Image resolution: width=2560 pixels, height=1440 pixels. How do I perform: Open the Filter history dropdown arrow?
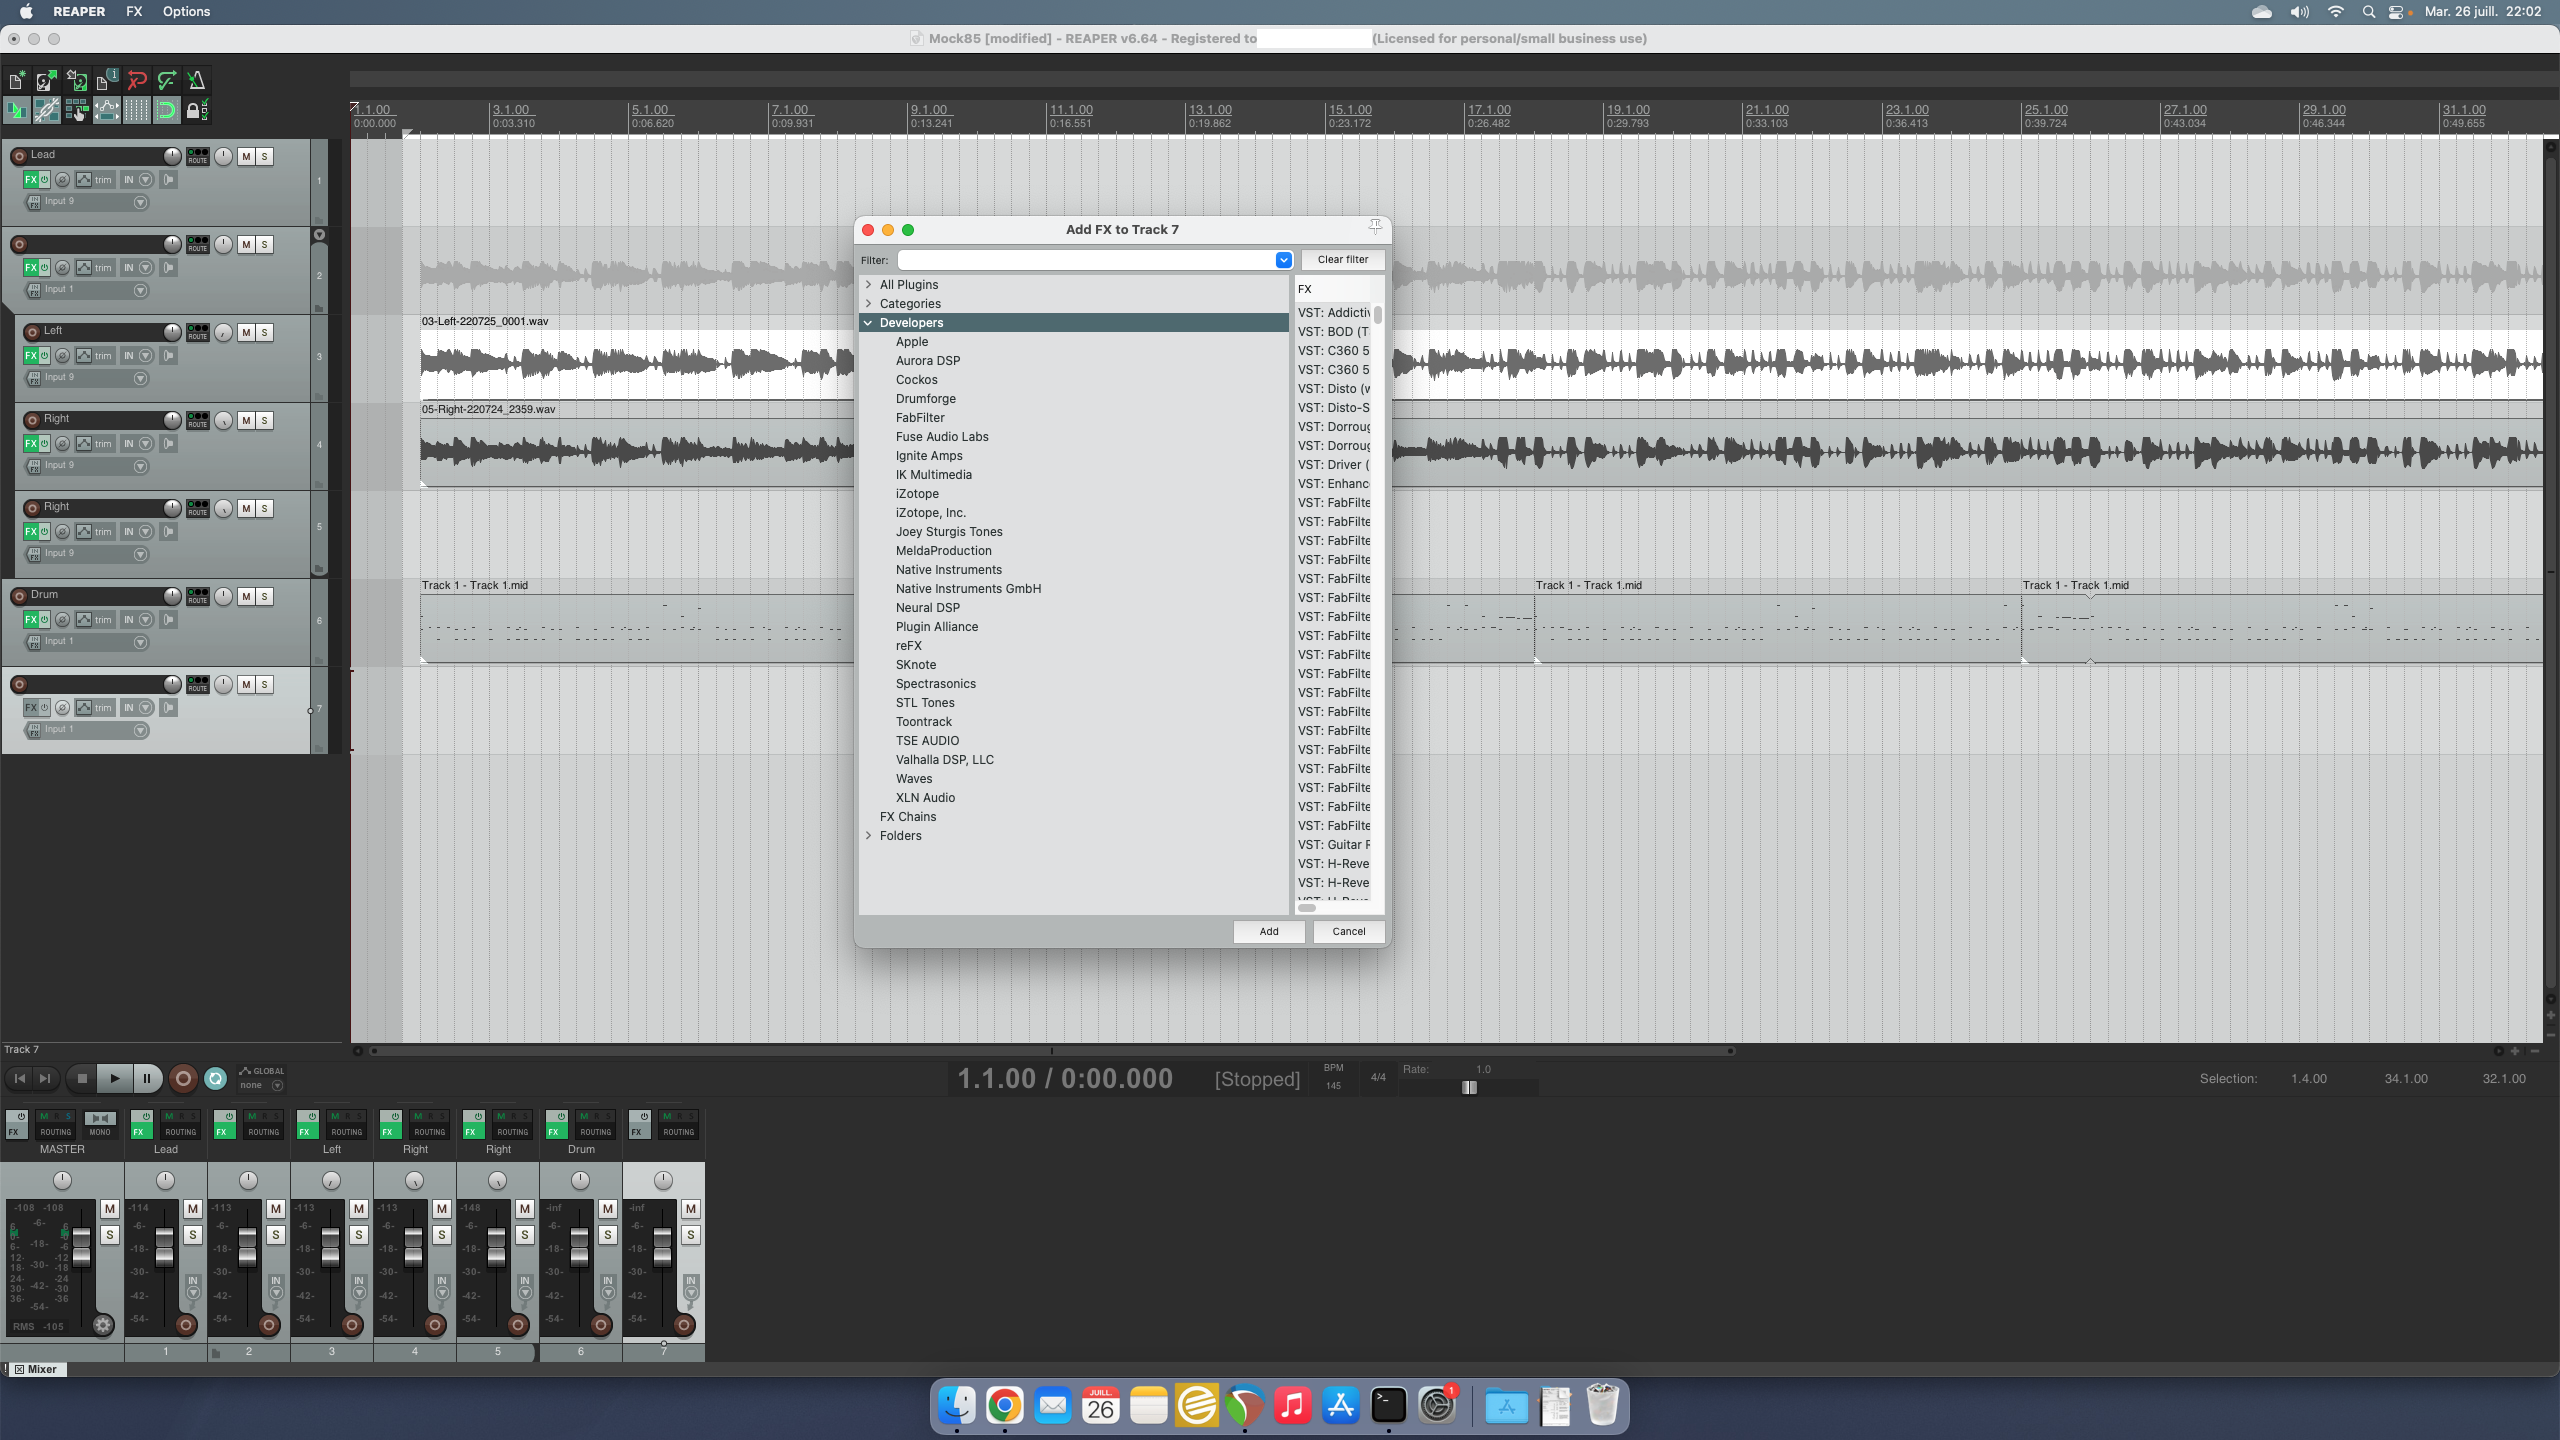[x=1283, y=260]
